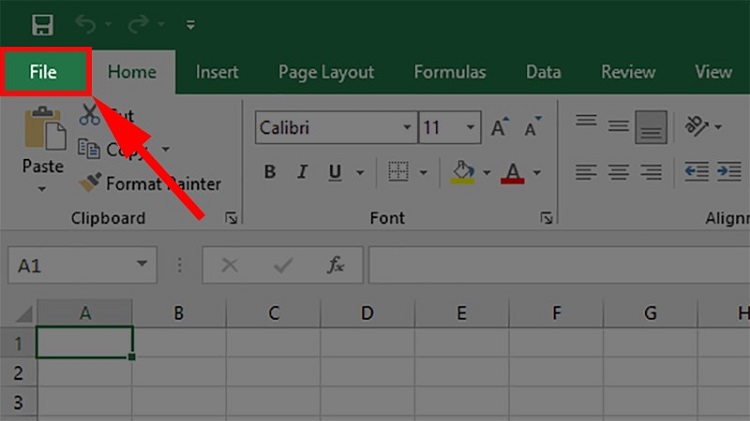Switch to the Data tab
750x421 pixels.
coord(543,72)
